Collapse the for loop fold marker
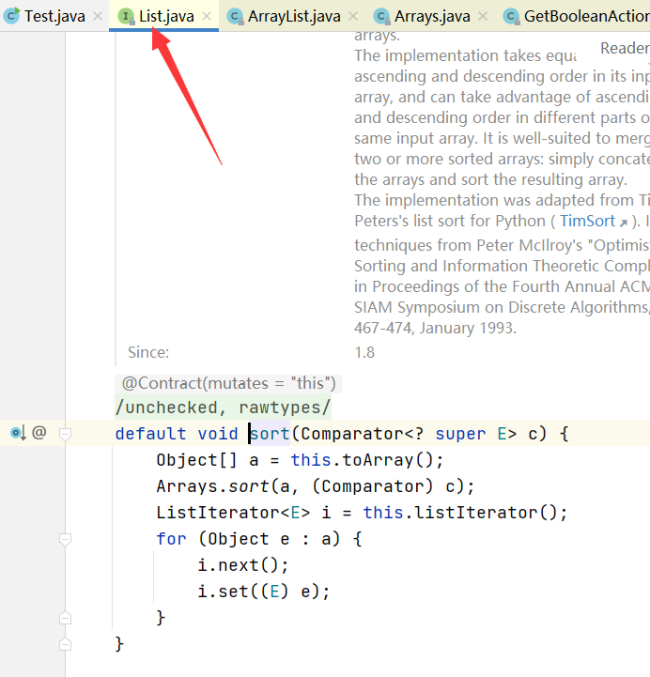The image size is (650, 677). pyautogui.click(x=65, y=539)
